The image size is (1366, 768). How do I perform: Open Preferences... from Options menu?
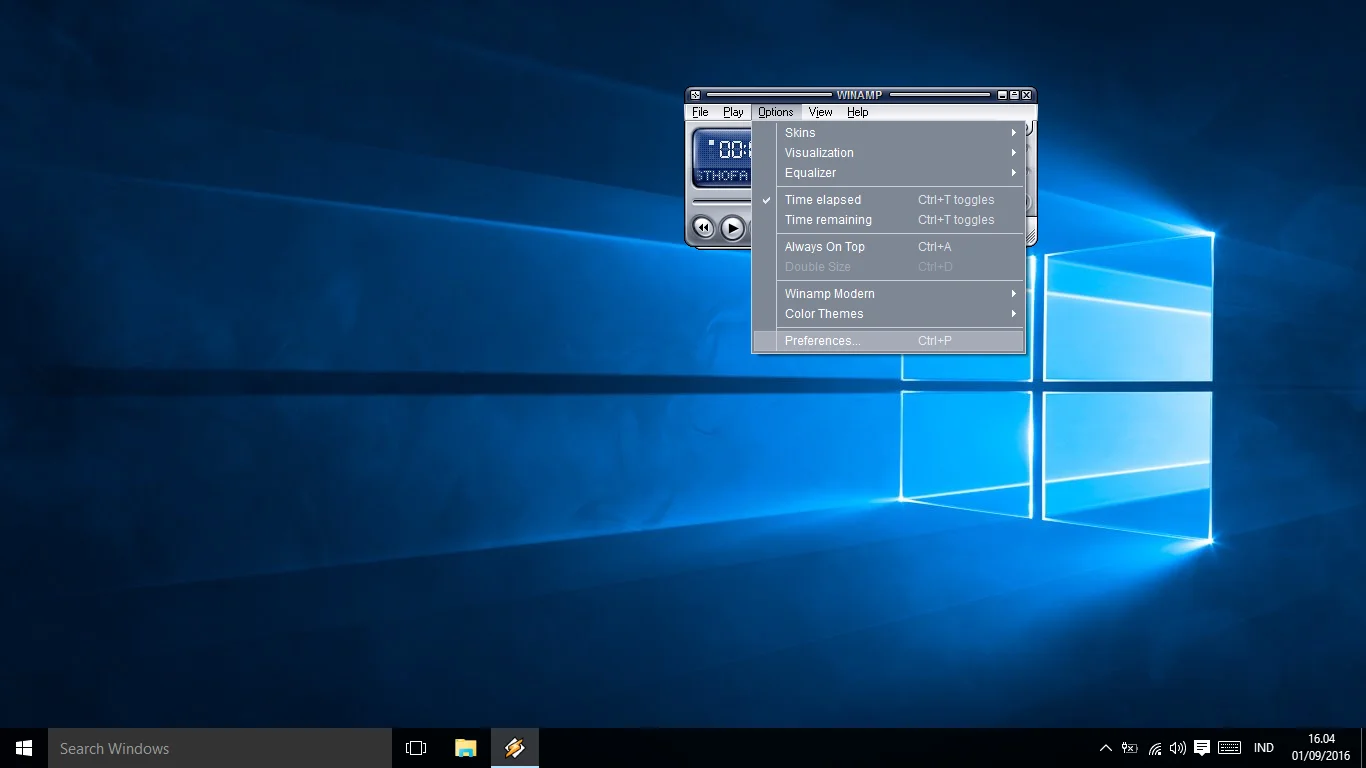click(889, 341)
